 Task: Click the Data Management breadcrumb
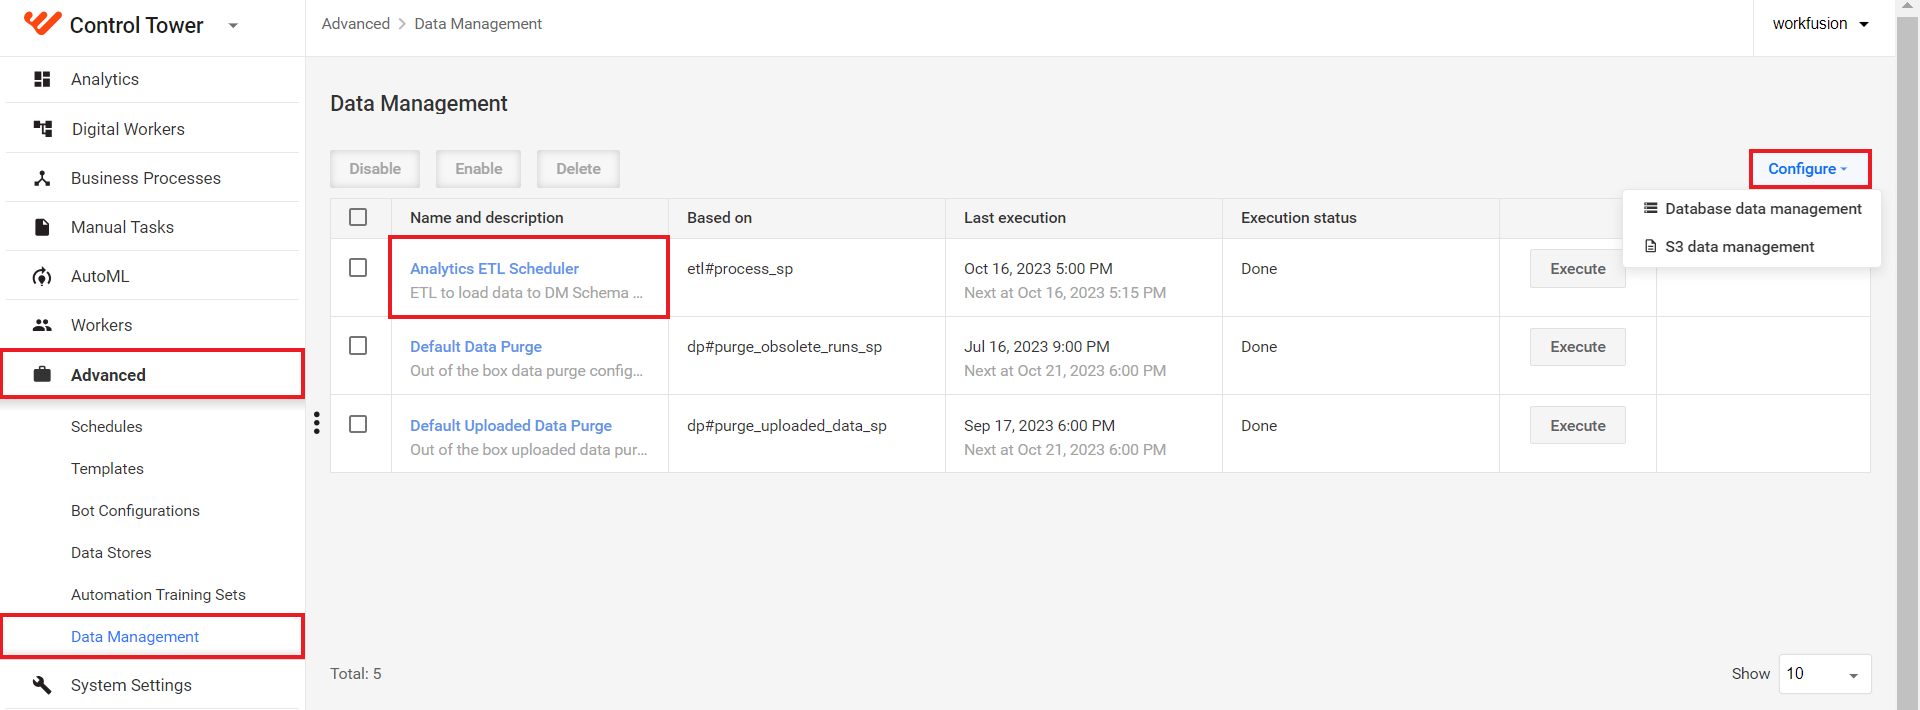pyautogui.click(x=478, y=23)
